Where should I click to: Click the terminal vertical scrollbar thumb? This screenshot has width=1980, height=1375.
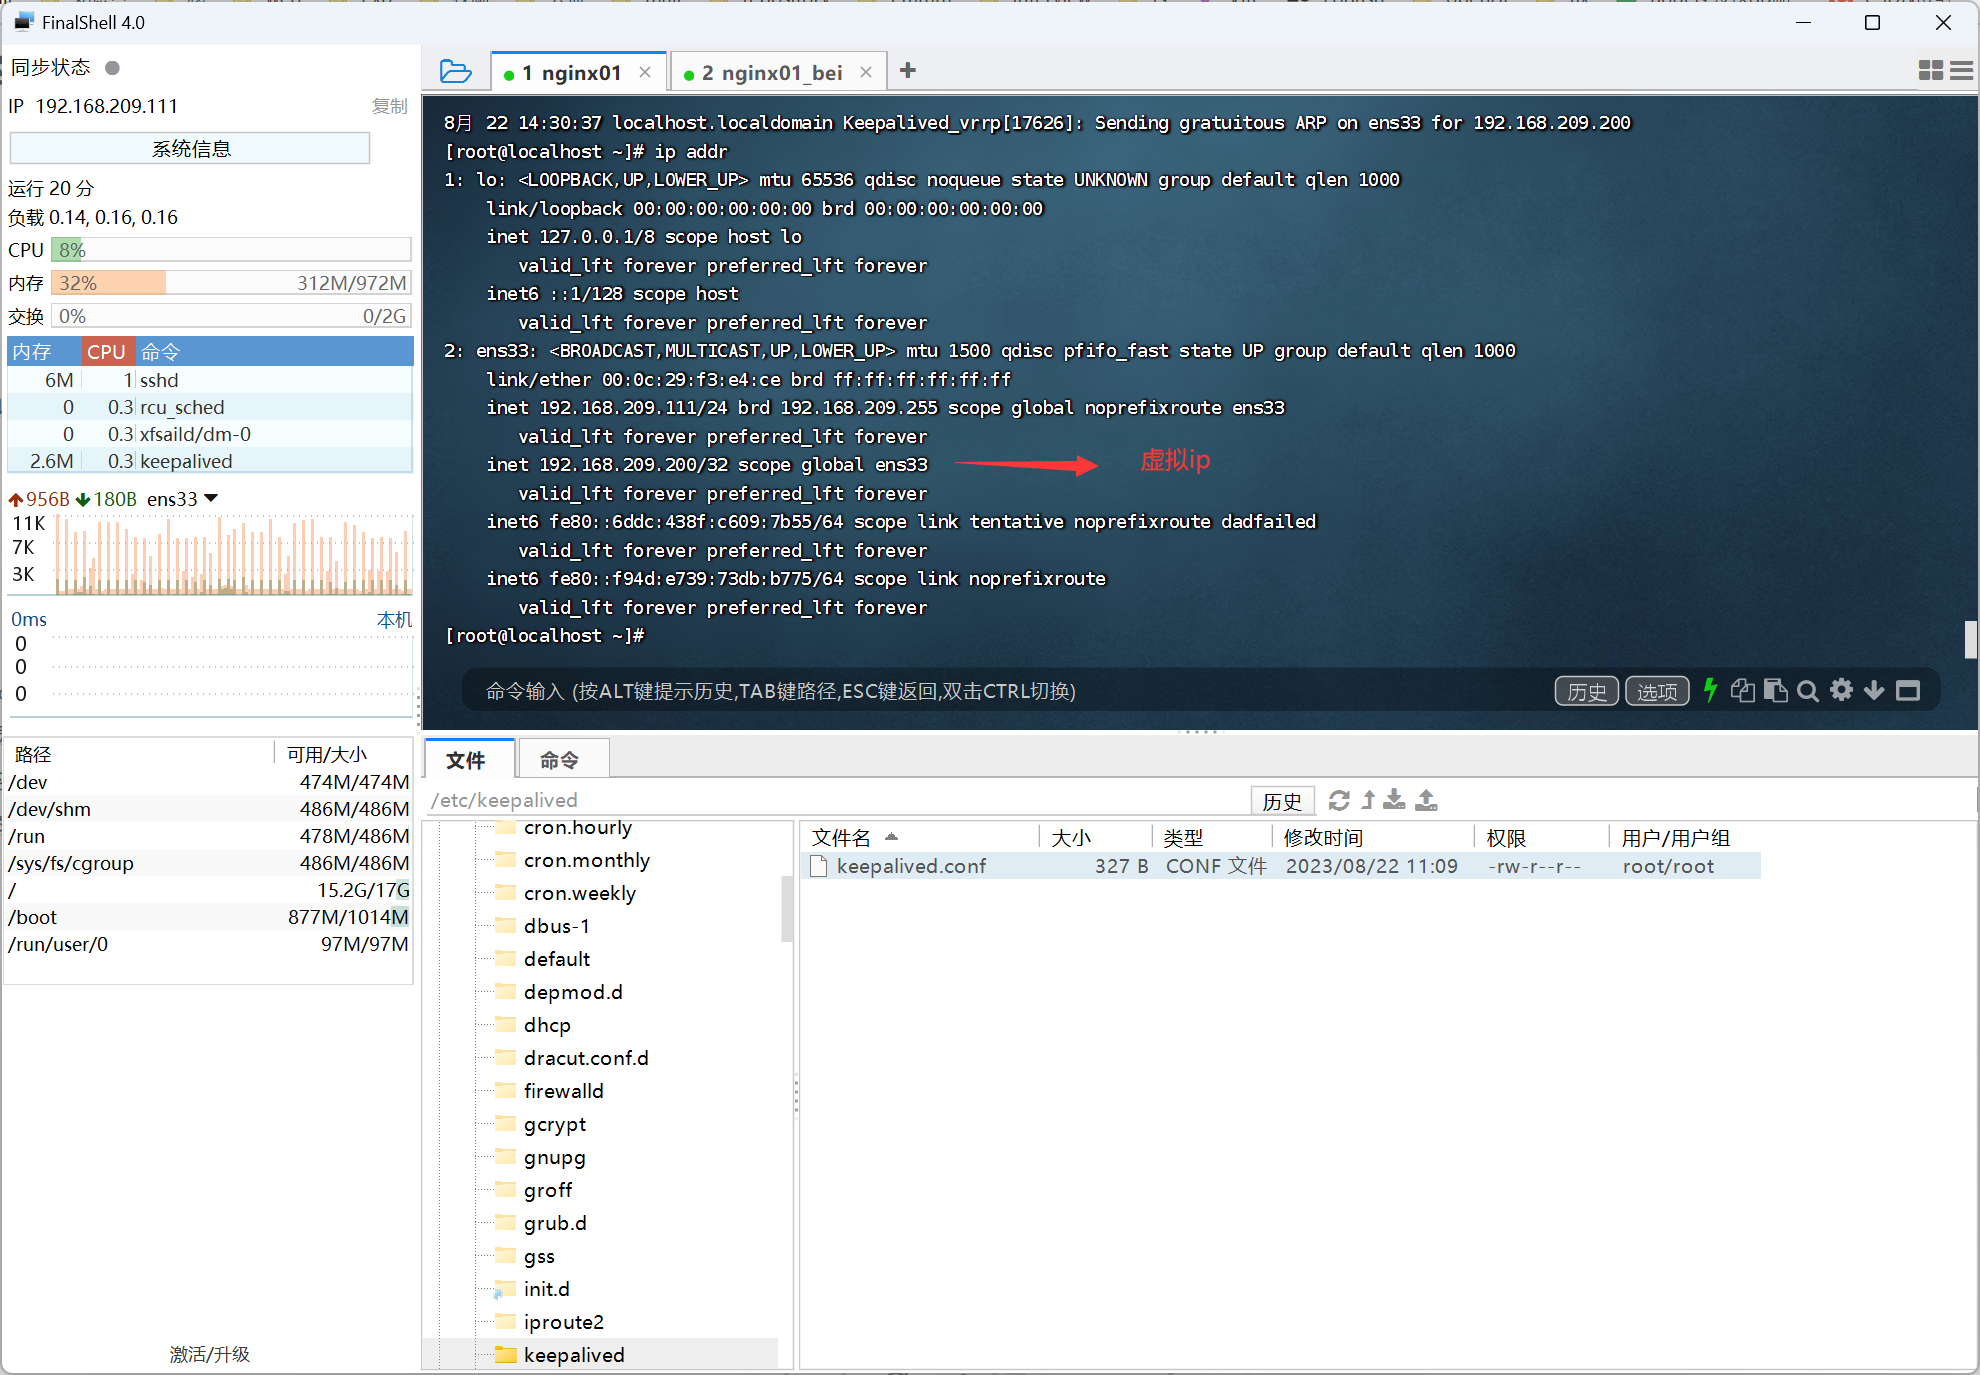pos(1970,640)
